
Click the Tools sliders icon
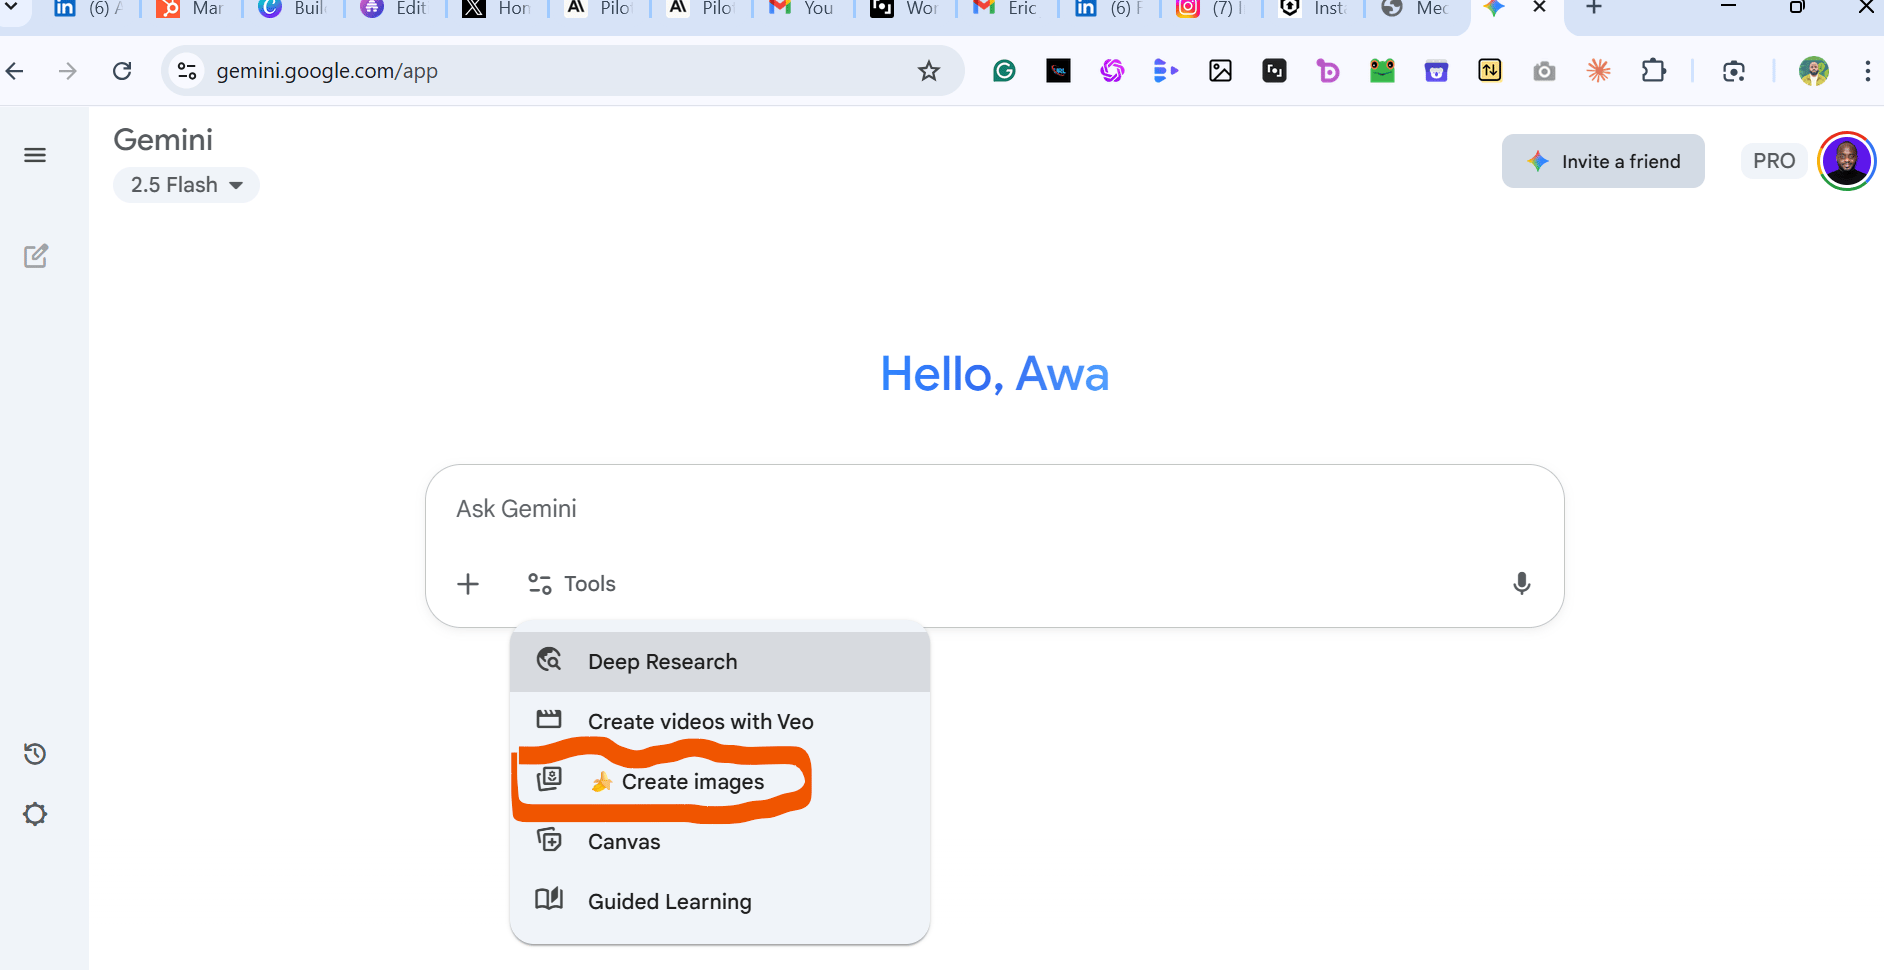coord(540,584)
